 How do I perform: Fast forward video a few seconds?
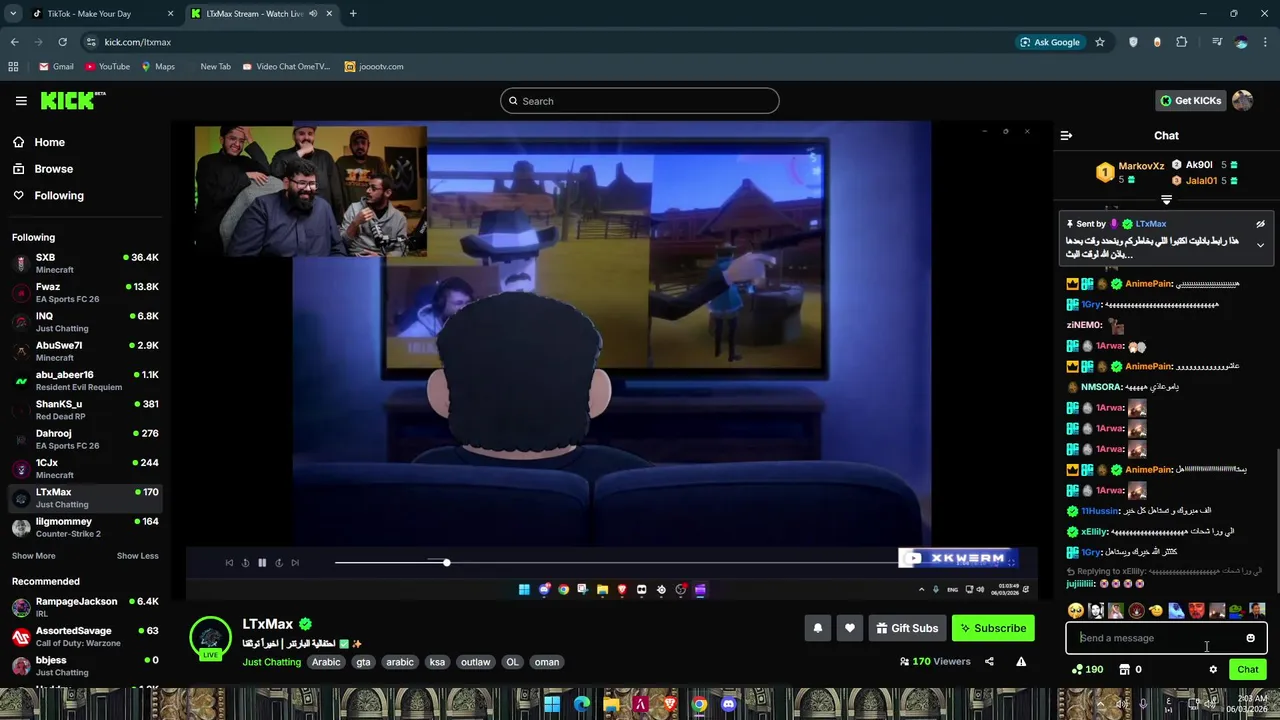point(279,563)
